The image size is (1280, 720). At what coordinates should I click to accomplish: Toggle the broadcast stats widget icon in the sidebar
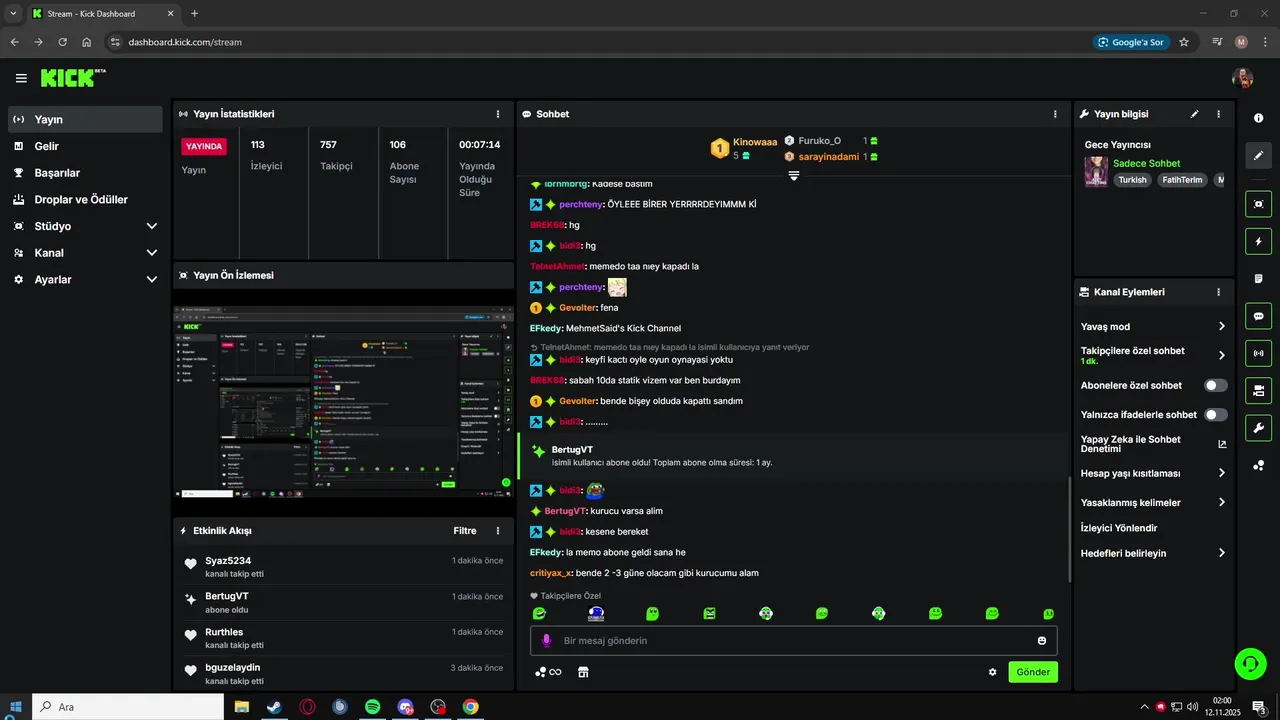tap(1258, 353)
